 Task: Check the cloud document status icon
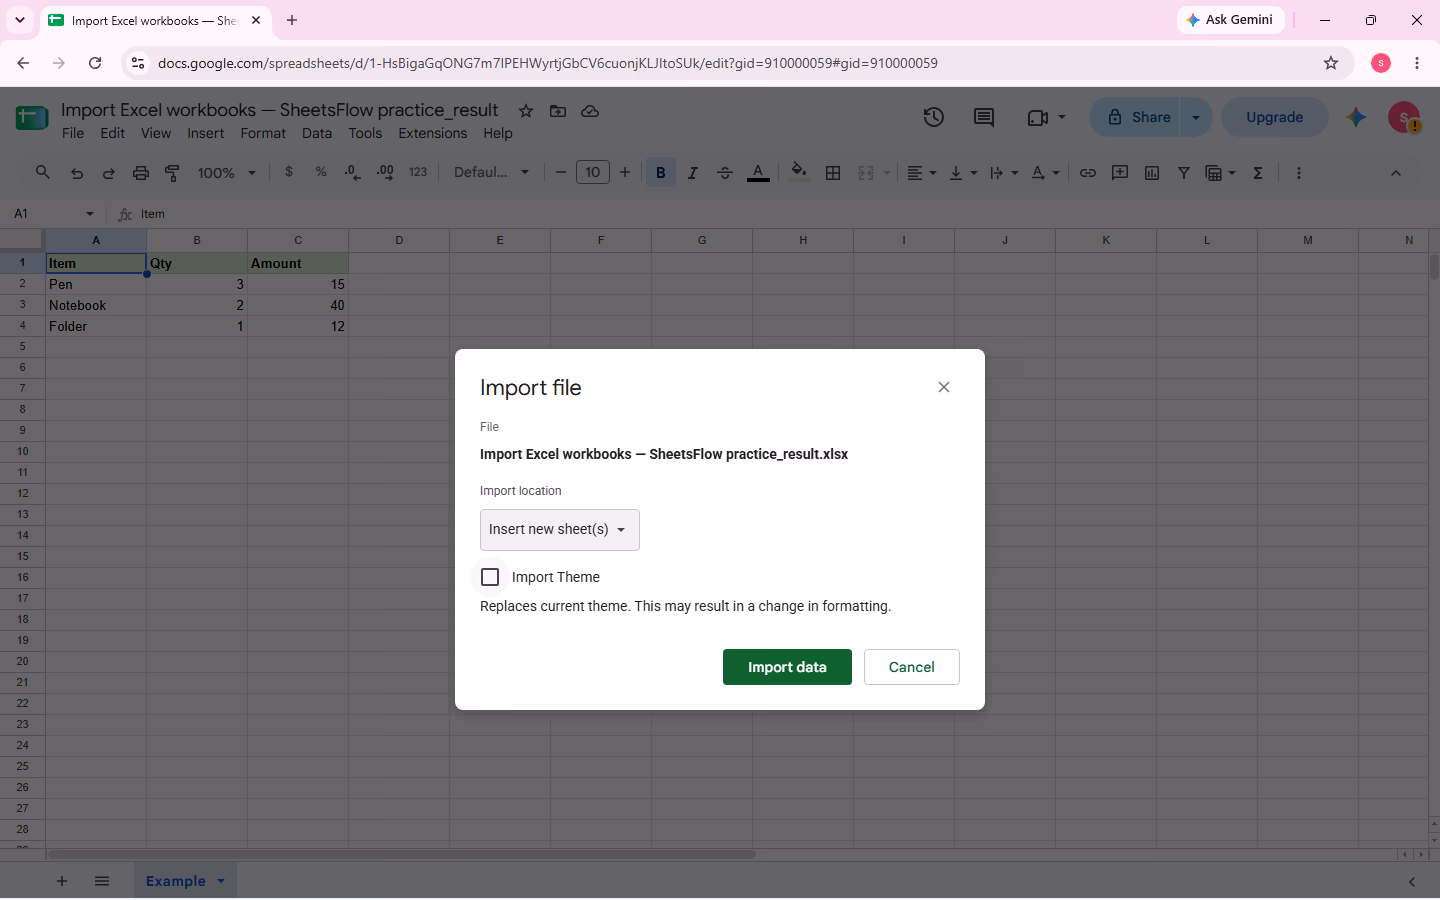[590, 111]
